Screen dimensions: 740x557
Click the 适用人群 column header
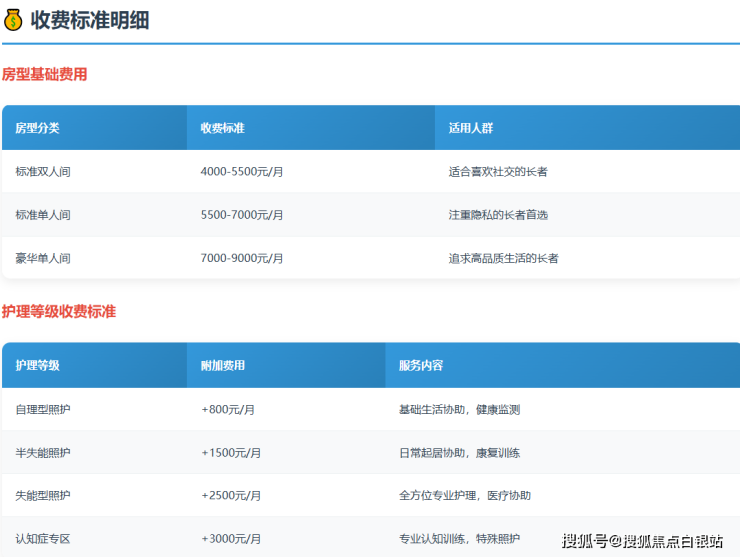point(470,128)
